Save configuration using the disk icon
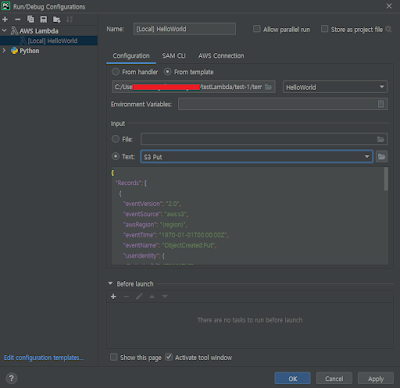The width and height of the screenshot is (400, 388). click(x=43, y=19)
